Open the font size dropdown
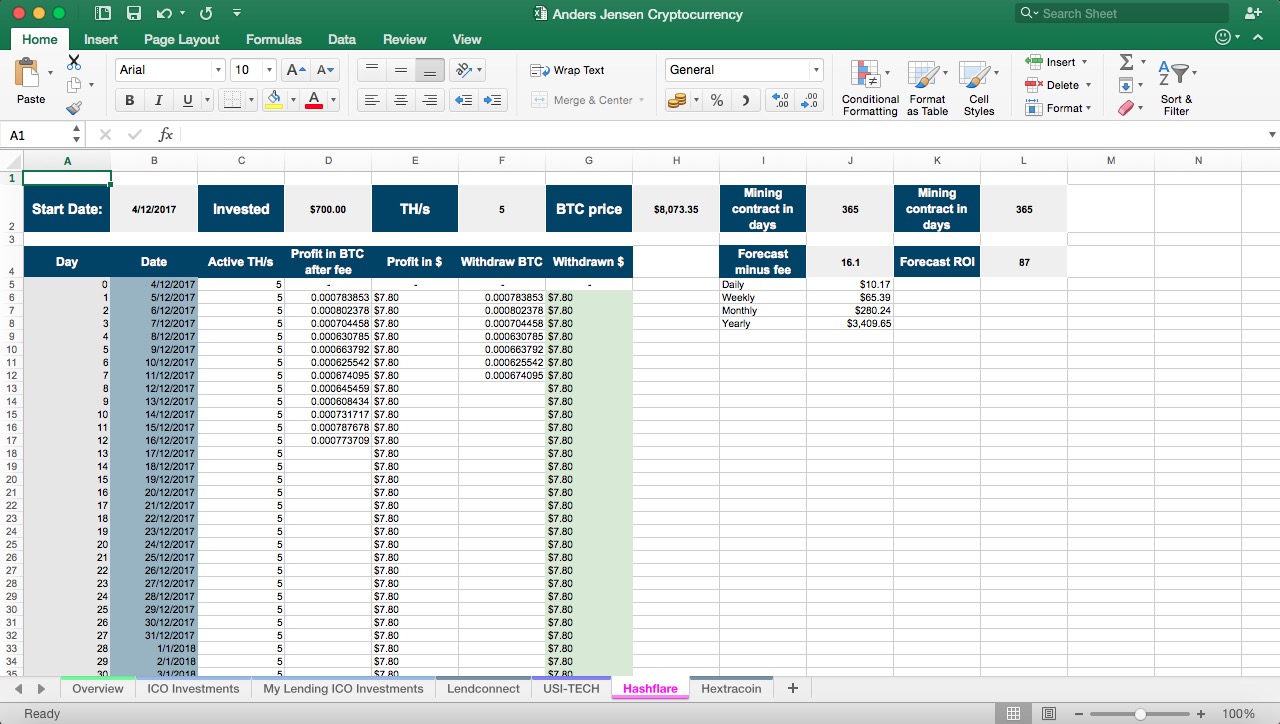Screen dimensions: 1280x724 (269, 70)
